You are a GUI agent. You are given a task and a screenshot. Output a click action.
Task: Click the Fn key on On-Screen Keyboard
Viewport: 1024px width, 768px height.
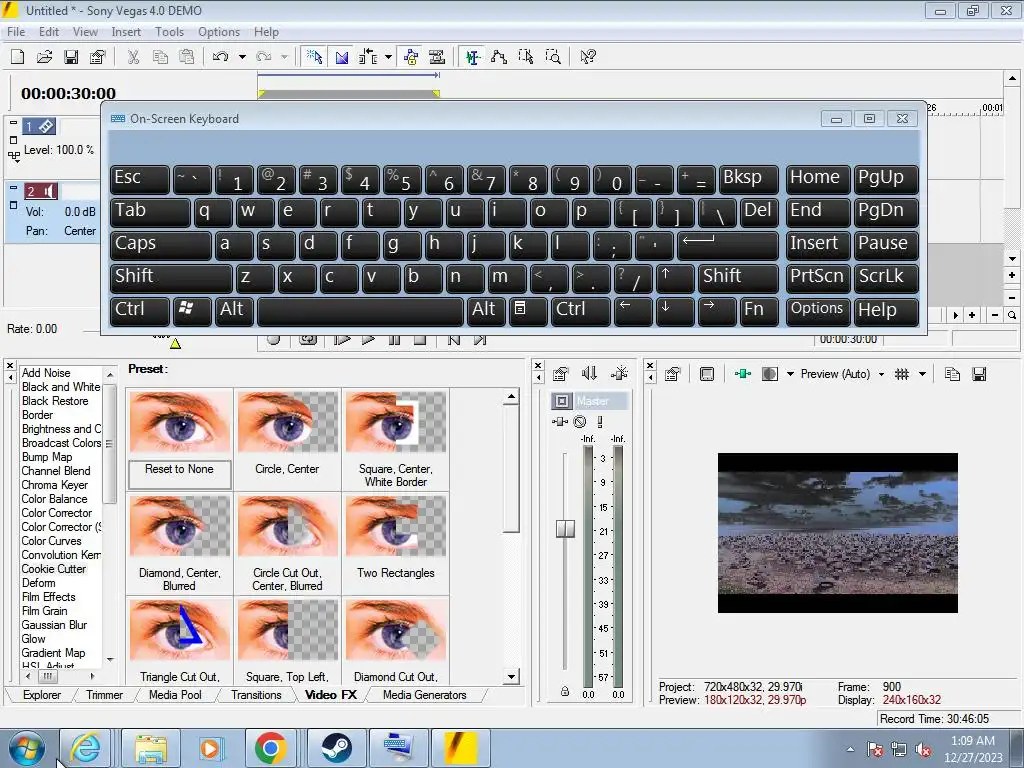pyautogui.click(x=760, y=310)
